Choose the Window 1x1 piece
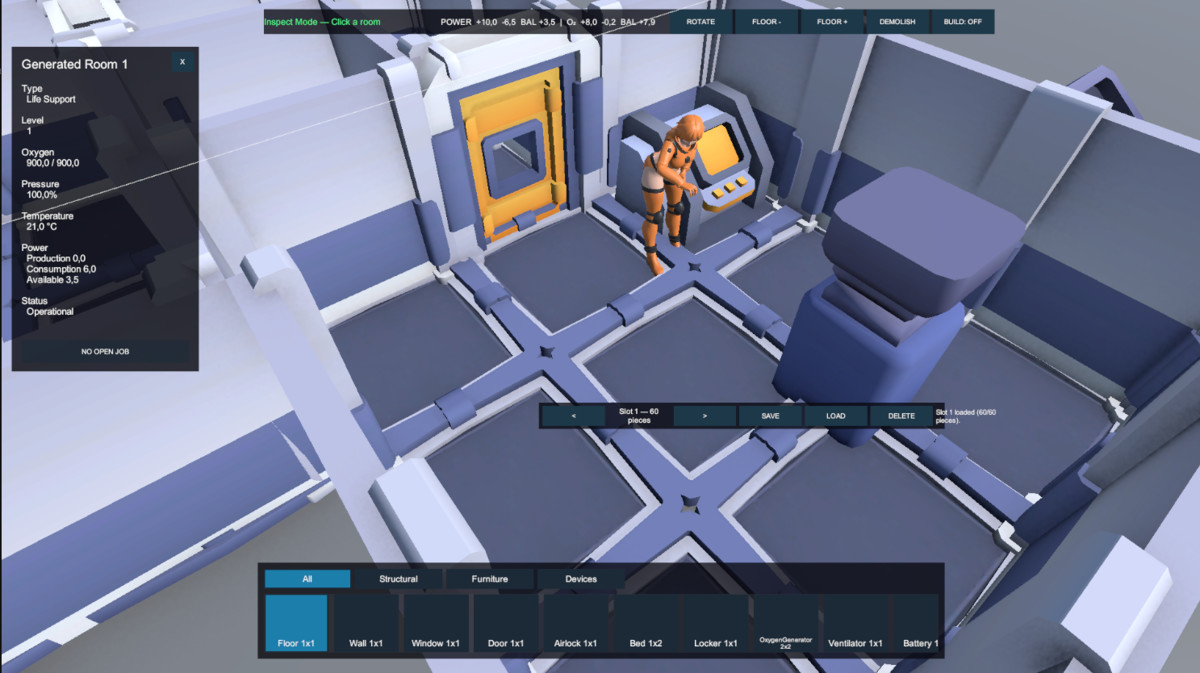Screen dimensions: 1200x673 [435, 623]
